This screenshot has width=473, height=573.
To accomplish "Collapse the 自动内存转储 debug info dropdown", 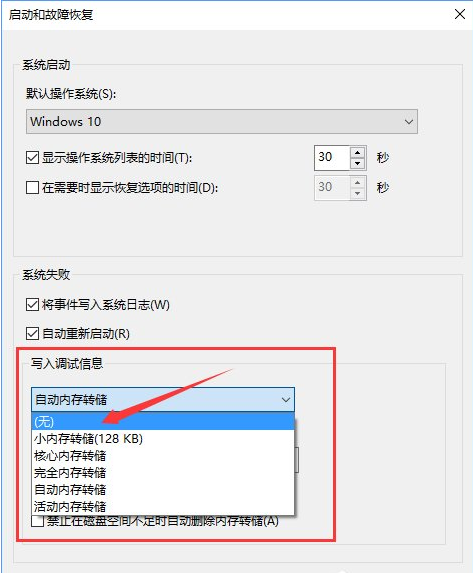I will click(163, 399).
